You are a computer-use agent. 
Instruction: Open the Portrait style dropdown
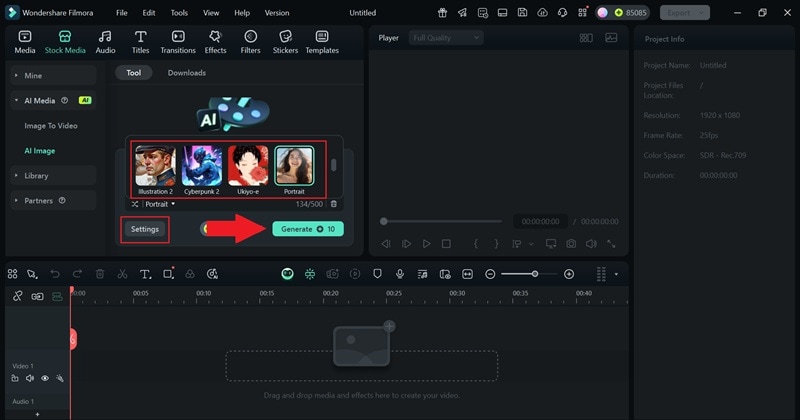(x=160, y=204)
